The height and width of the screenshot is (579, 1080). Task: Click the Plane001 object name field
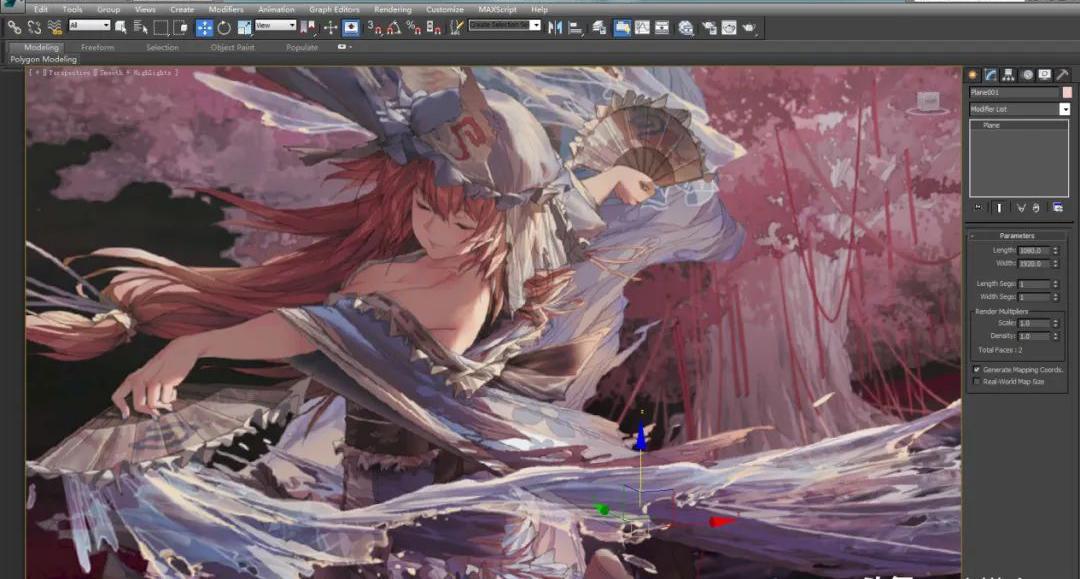click(1014, 92)
